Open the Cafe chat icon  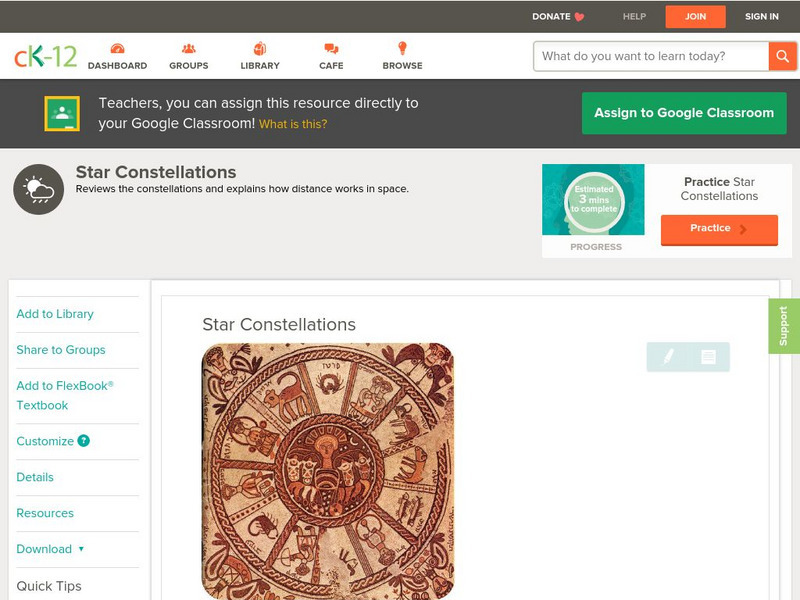pos(331,49)
